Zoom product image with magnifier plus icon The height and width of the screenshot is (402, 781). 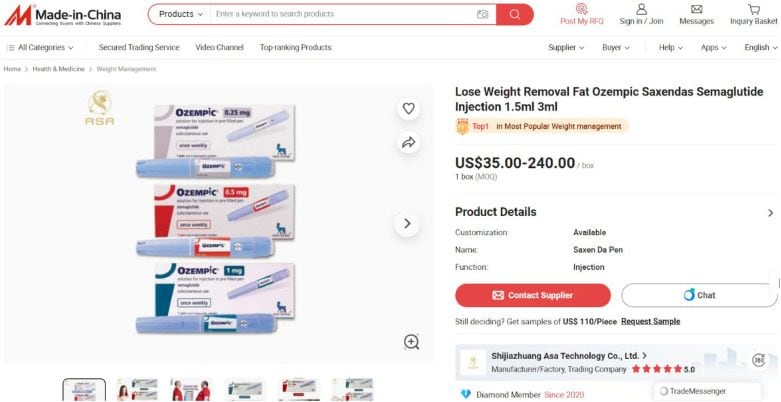411,342
